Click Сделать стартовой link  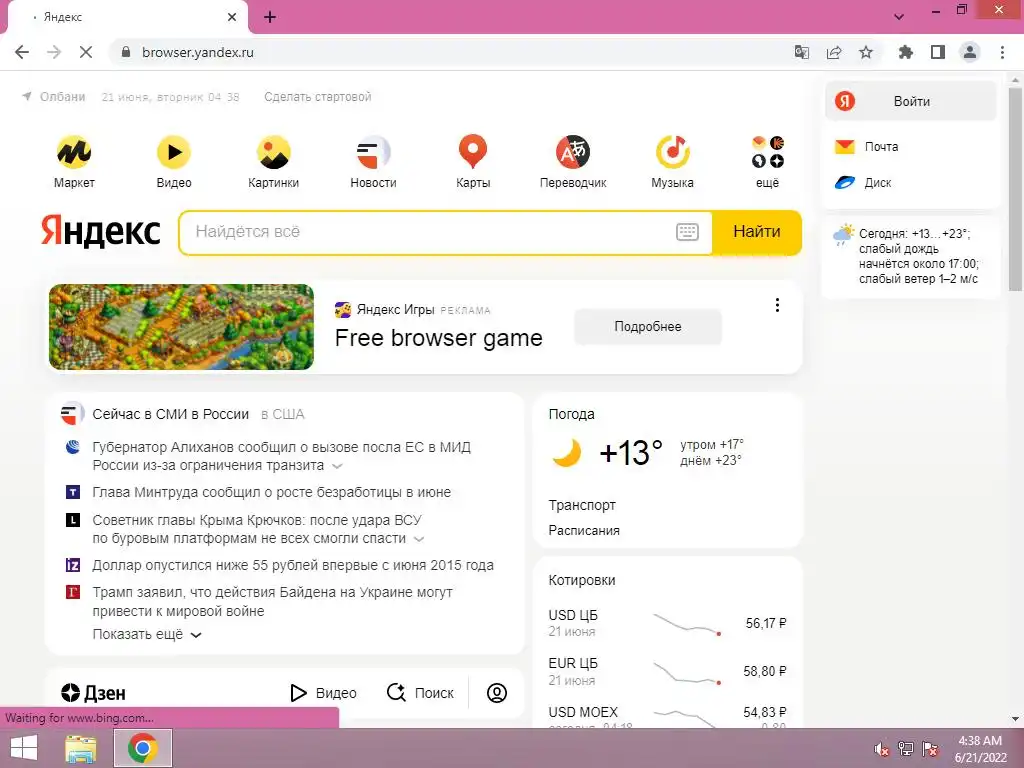click(317, 97)
